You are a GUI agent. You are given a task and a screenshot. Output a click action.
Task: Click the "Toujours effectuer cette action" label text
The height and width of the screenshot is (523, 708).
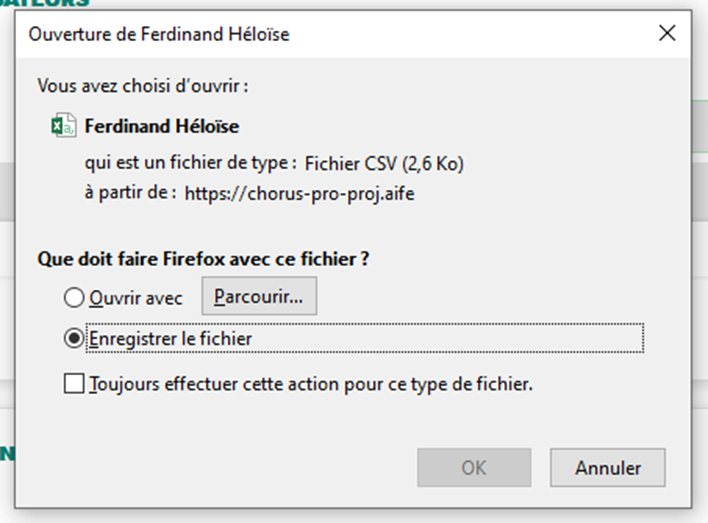pyautogui.click(x=311, y=383)
